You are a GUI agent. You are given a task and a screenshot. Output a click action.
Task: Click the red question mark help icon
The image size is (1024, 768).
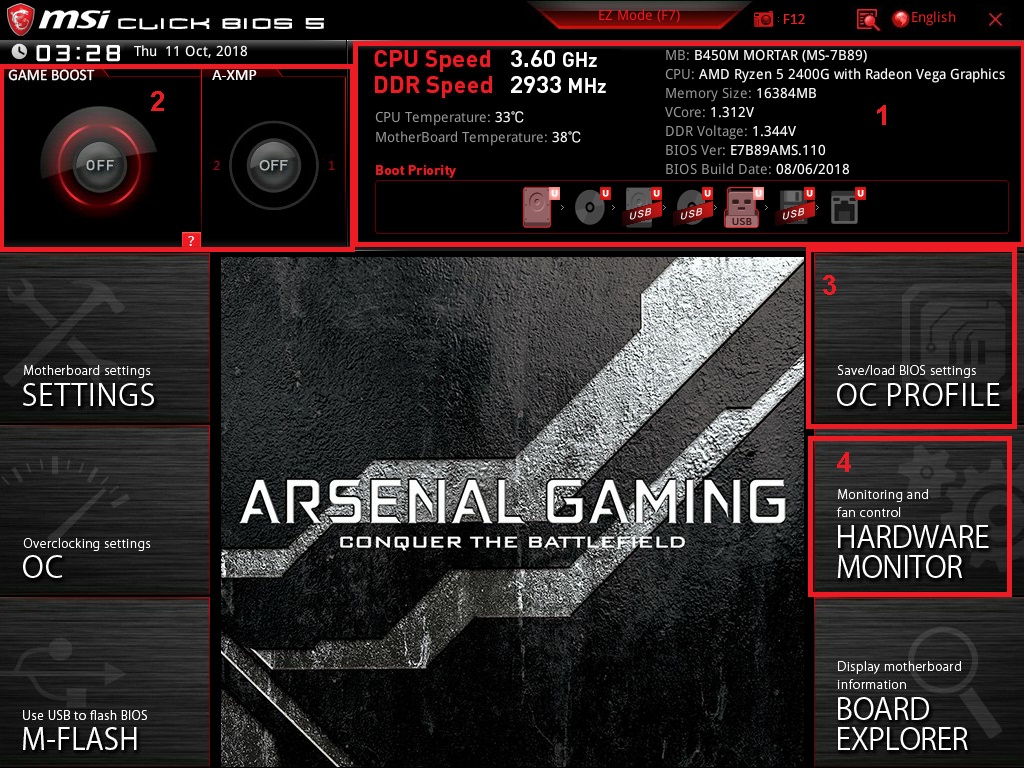[x=191, y=240]
